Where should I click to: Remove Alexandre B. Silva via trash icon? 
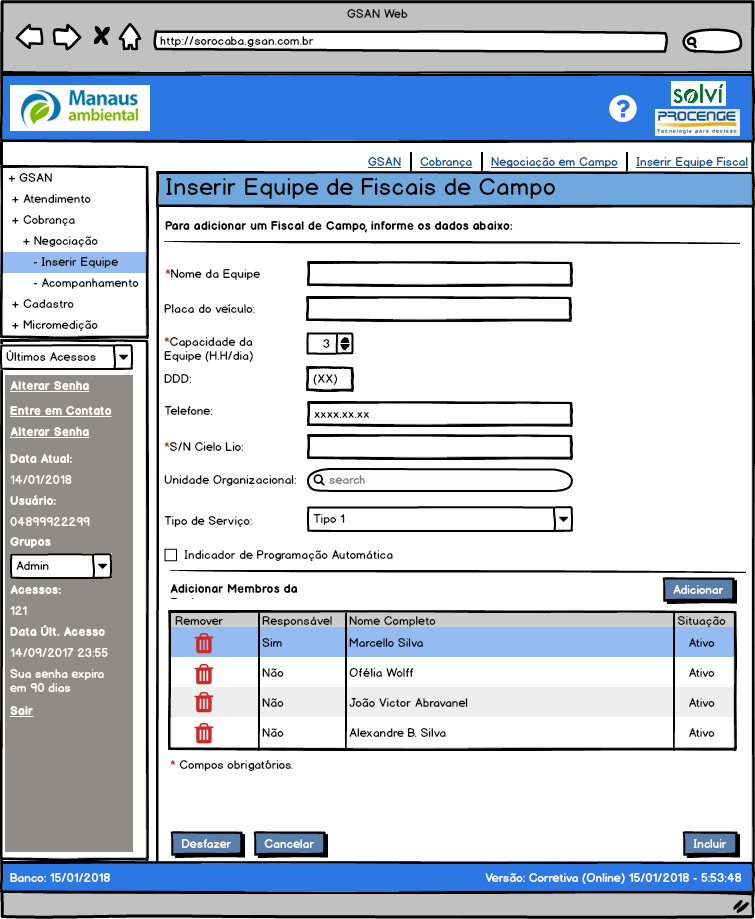coord(204,733)
